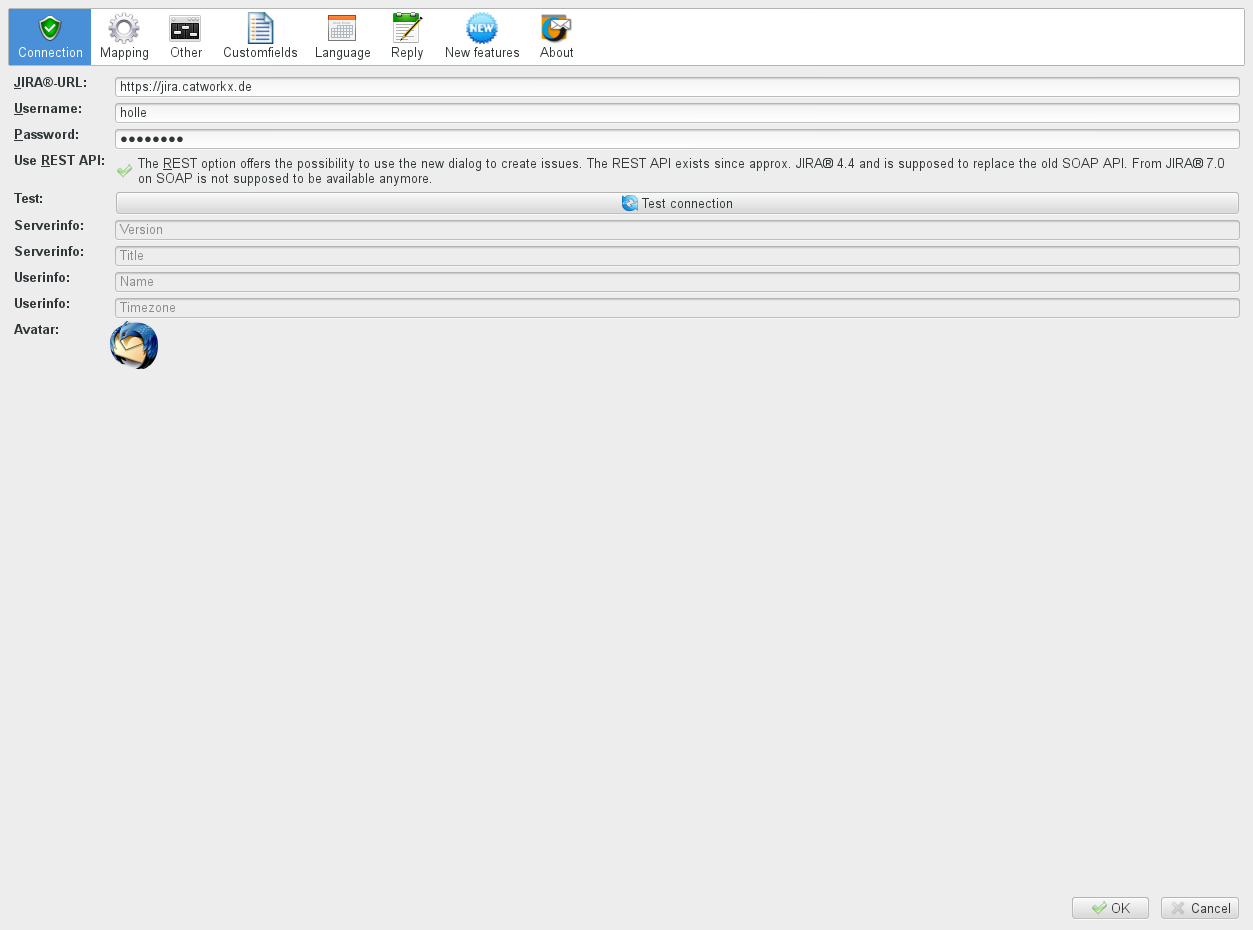Image resolution: width=1253 pixels, height=930 pixels.
Task: Select the Language calendar pane
Action: coord(342,37)
